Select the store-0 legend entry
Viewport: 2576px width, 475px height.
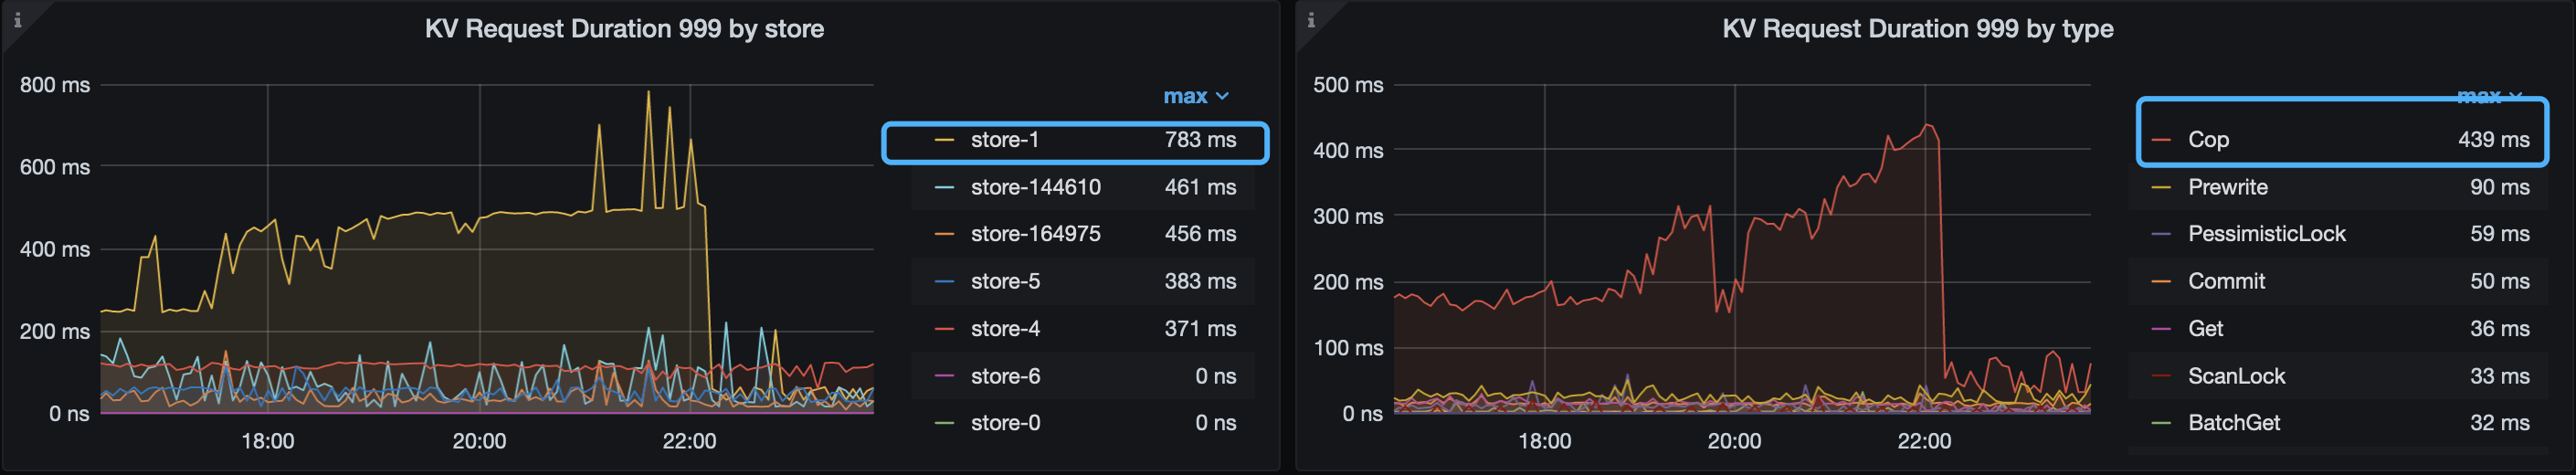pos(1005,423)
